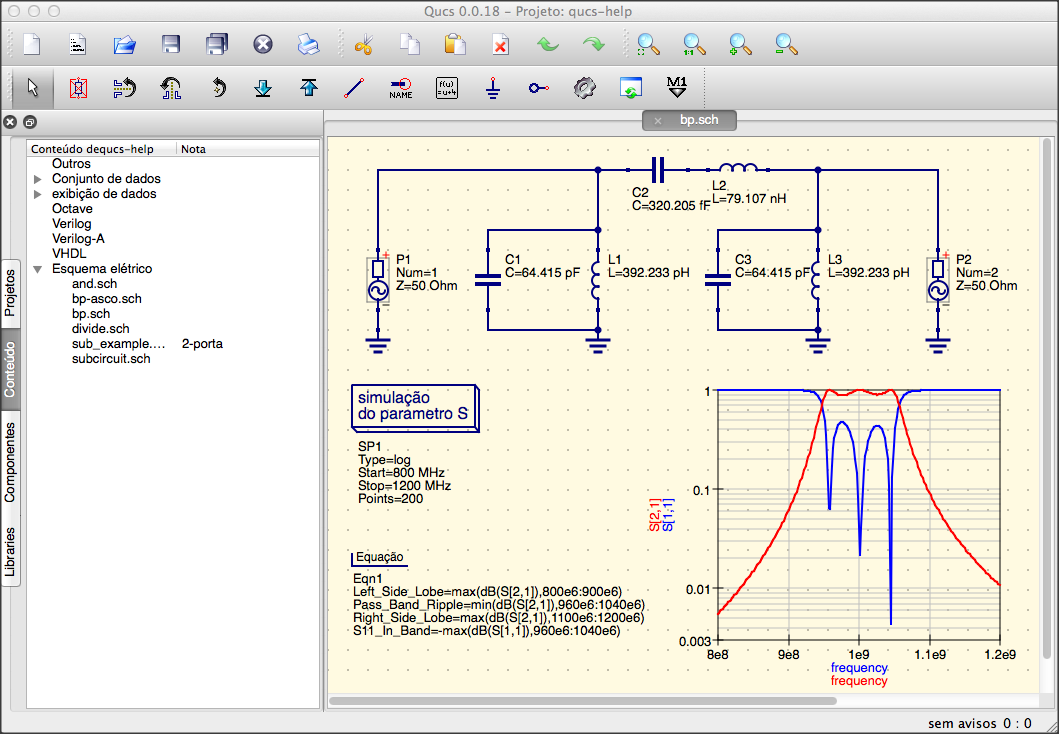Click the vertical scrollbar of schematic

(1047, 398)
